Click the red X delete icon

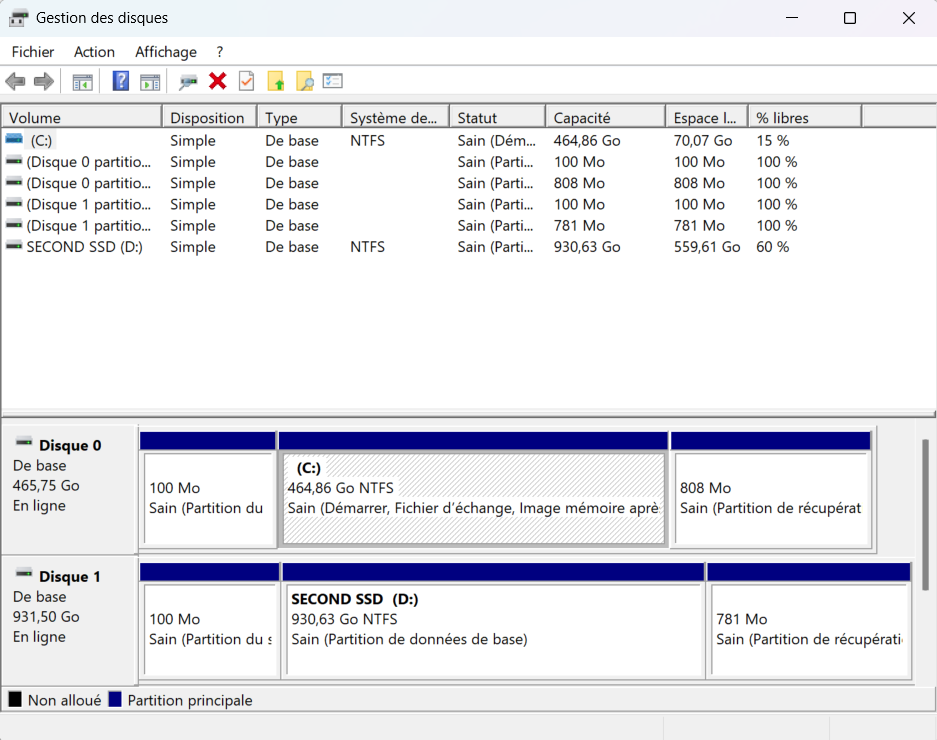pyautogui.click(x=217, y=82)
